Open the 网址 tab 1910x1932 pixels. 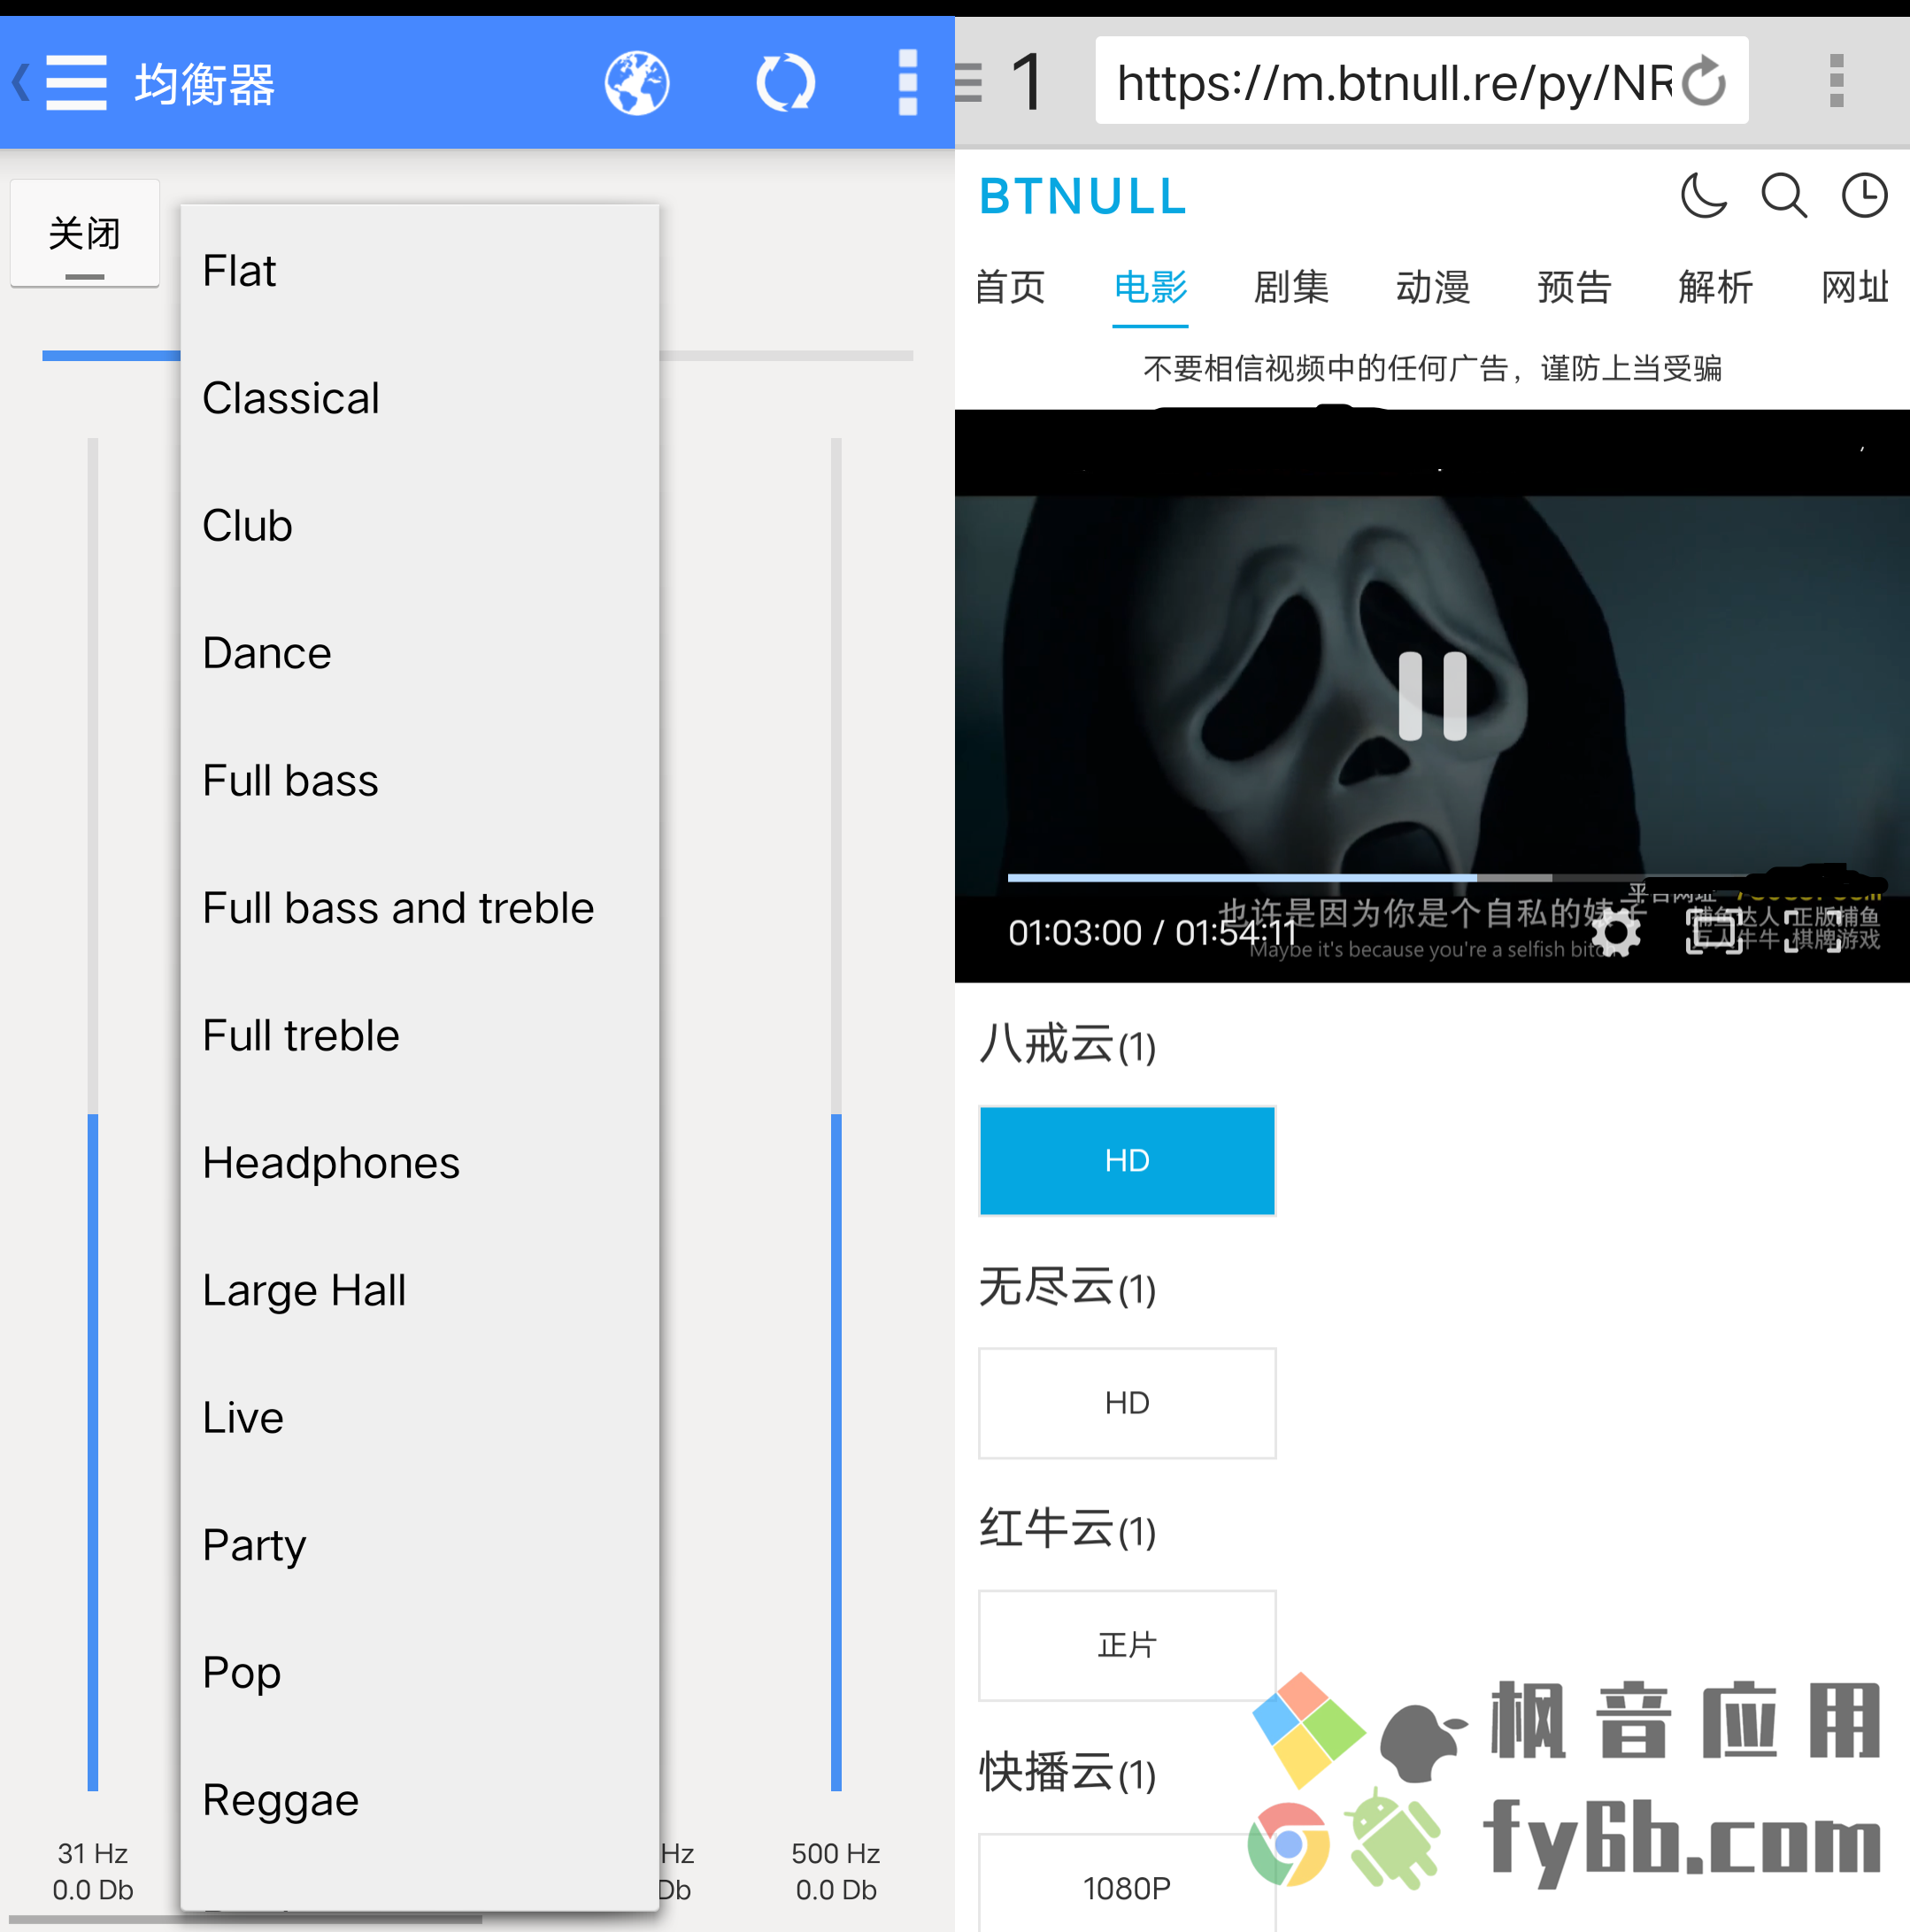pyautogui.click(x=1855, y=287)
